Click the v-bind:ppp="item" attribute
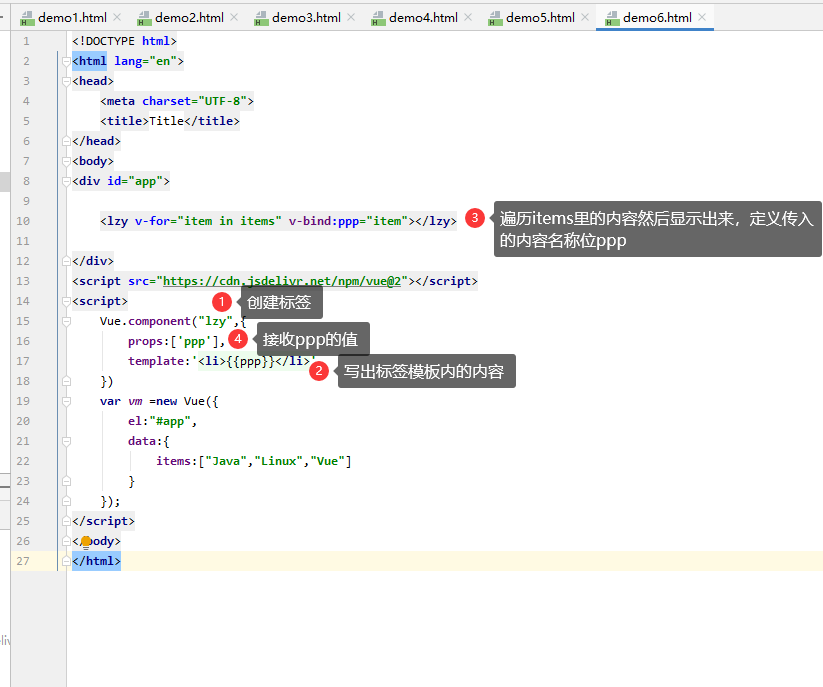The image size is (823, 687). tap(349, 221)
